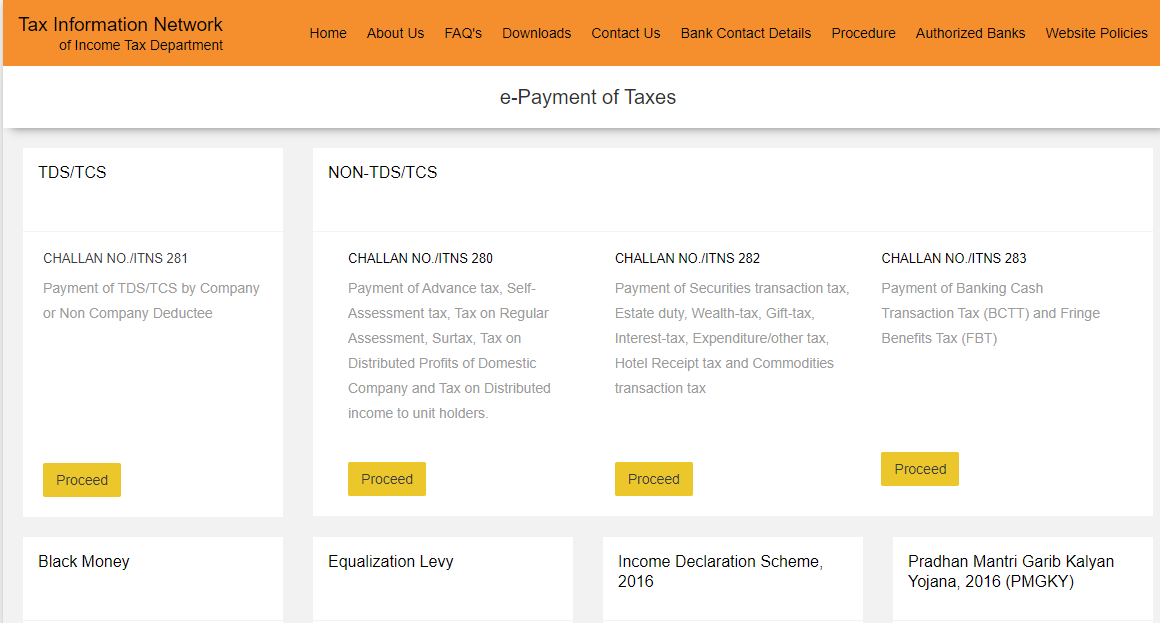Select the 'CHALLAN NO./ITNS 281' title
Image resolution: width=1160 pixels, height=623 pixels.
tap(115, 258)
